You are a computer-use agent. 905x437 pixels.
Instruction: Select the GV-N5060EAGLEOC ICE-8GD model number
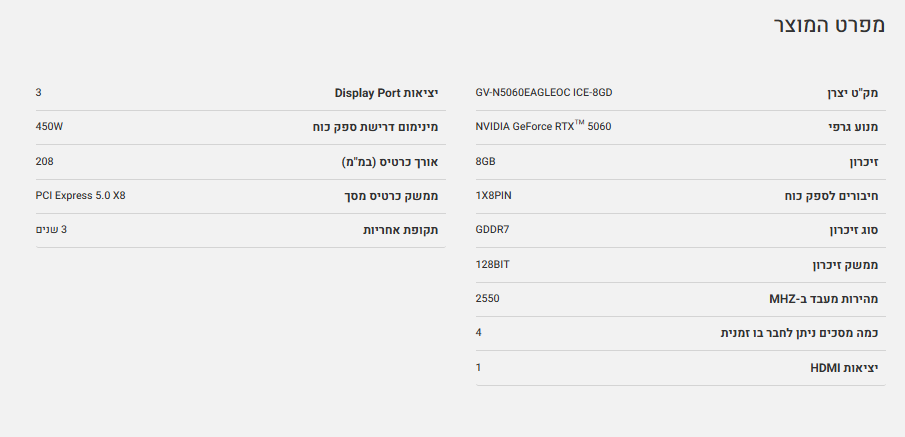(543, 93)
